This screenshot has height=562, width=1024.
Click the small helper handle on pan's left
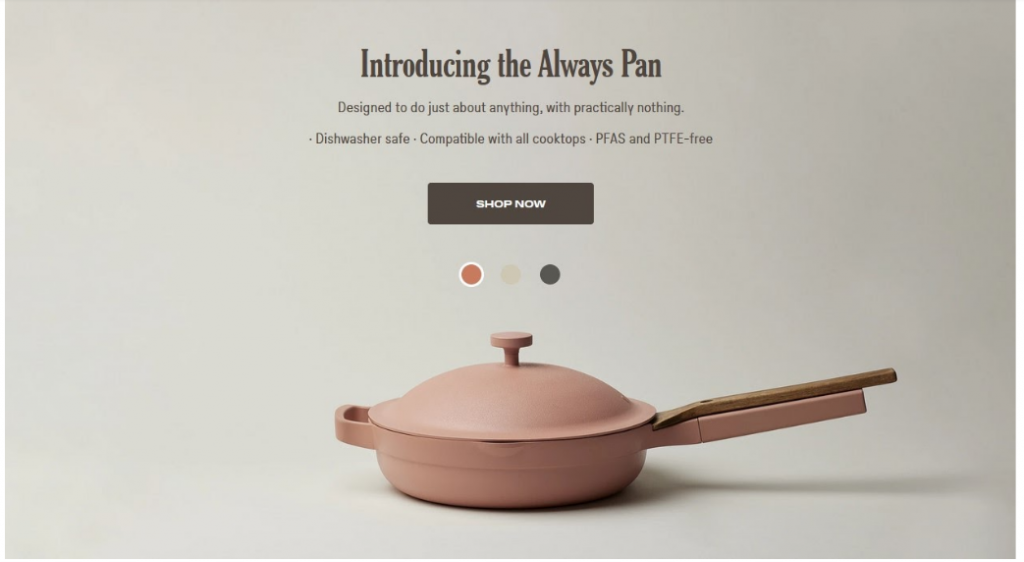353,426
